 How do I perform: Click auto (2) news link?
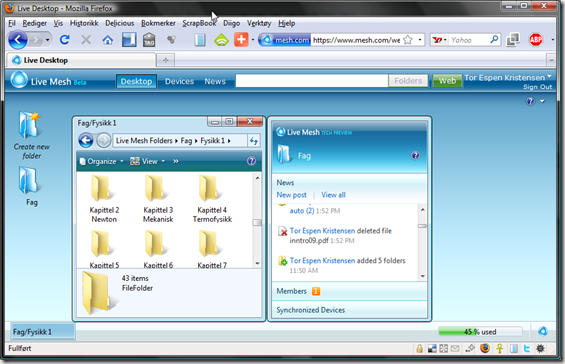click(302, 211)
